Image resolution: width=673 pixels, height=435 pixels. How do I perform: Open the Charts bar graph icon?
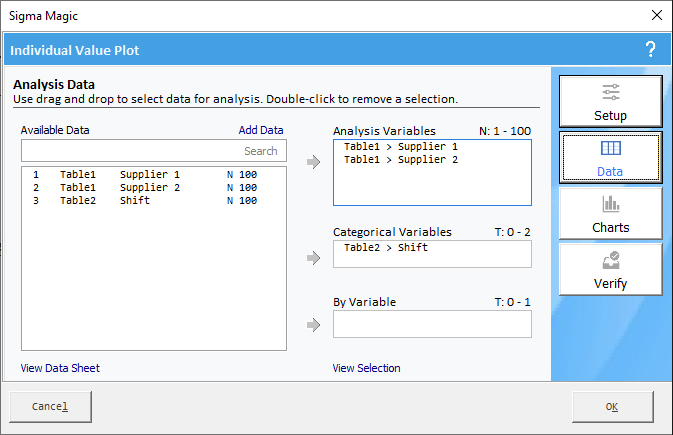(610, 213)
